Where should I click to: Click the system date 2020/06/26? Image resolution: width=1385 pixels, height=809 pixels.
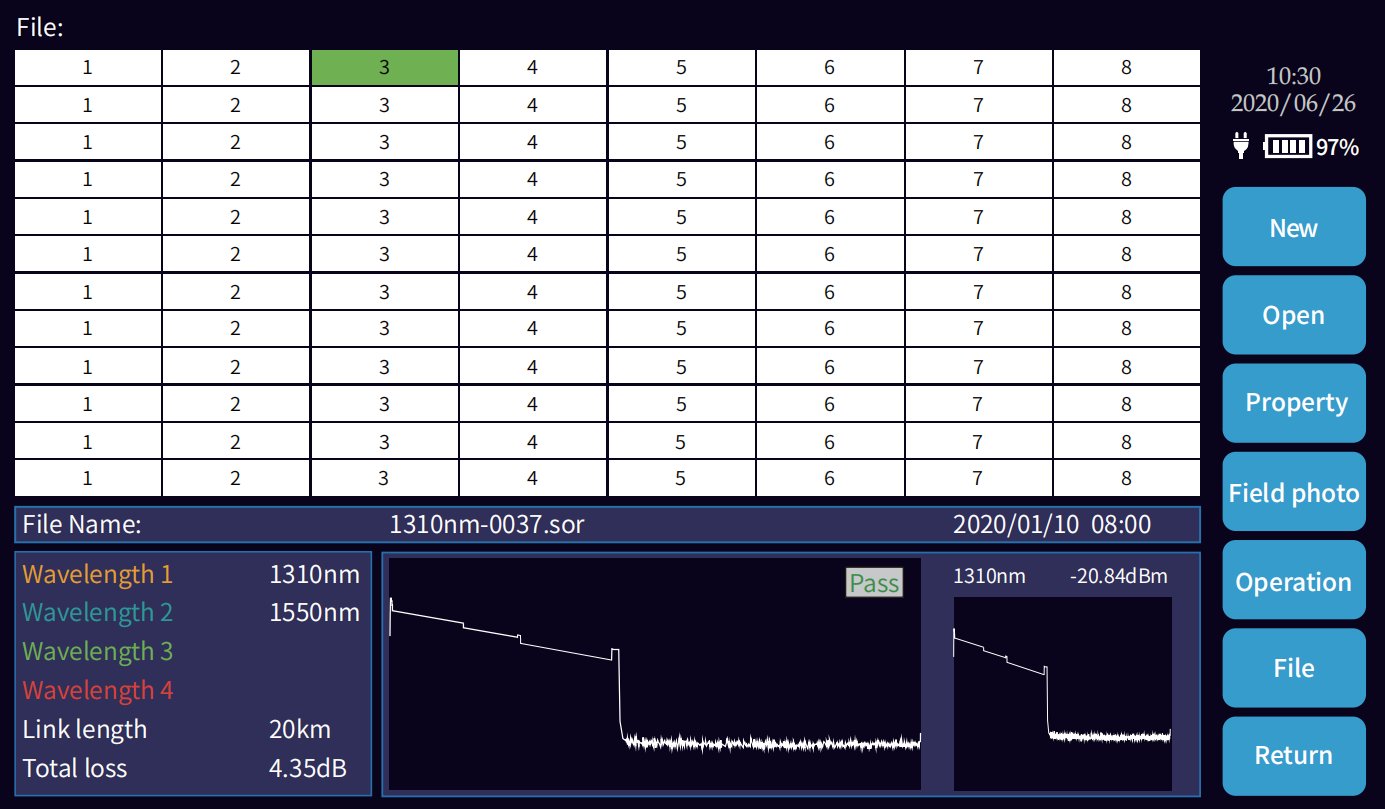point(1293,103)
